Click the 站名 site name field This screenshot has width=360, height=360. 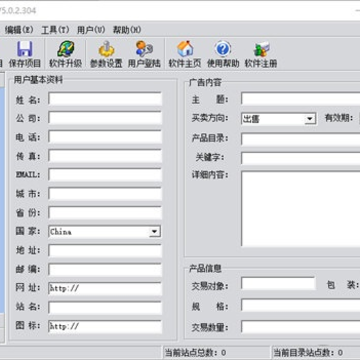(105, 308)
